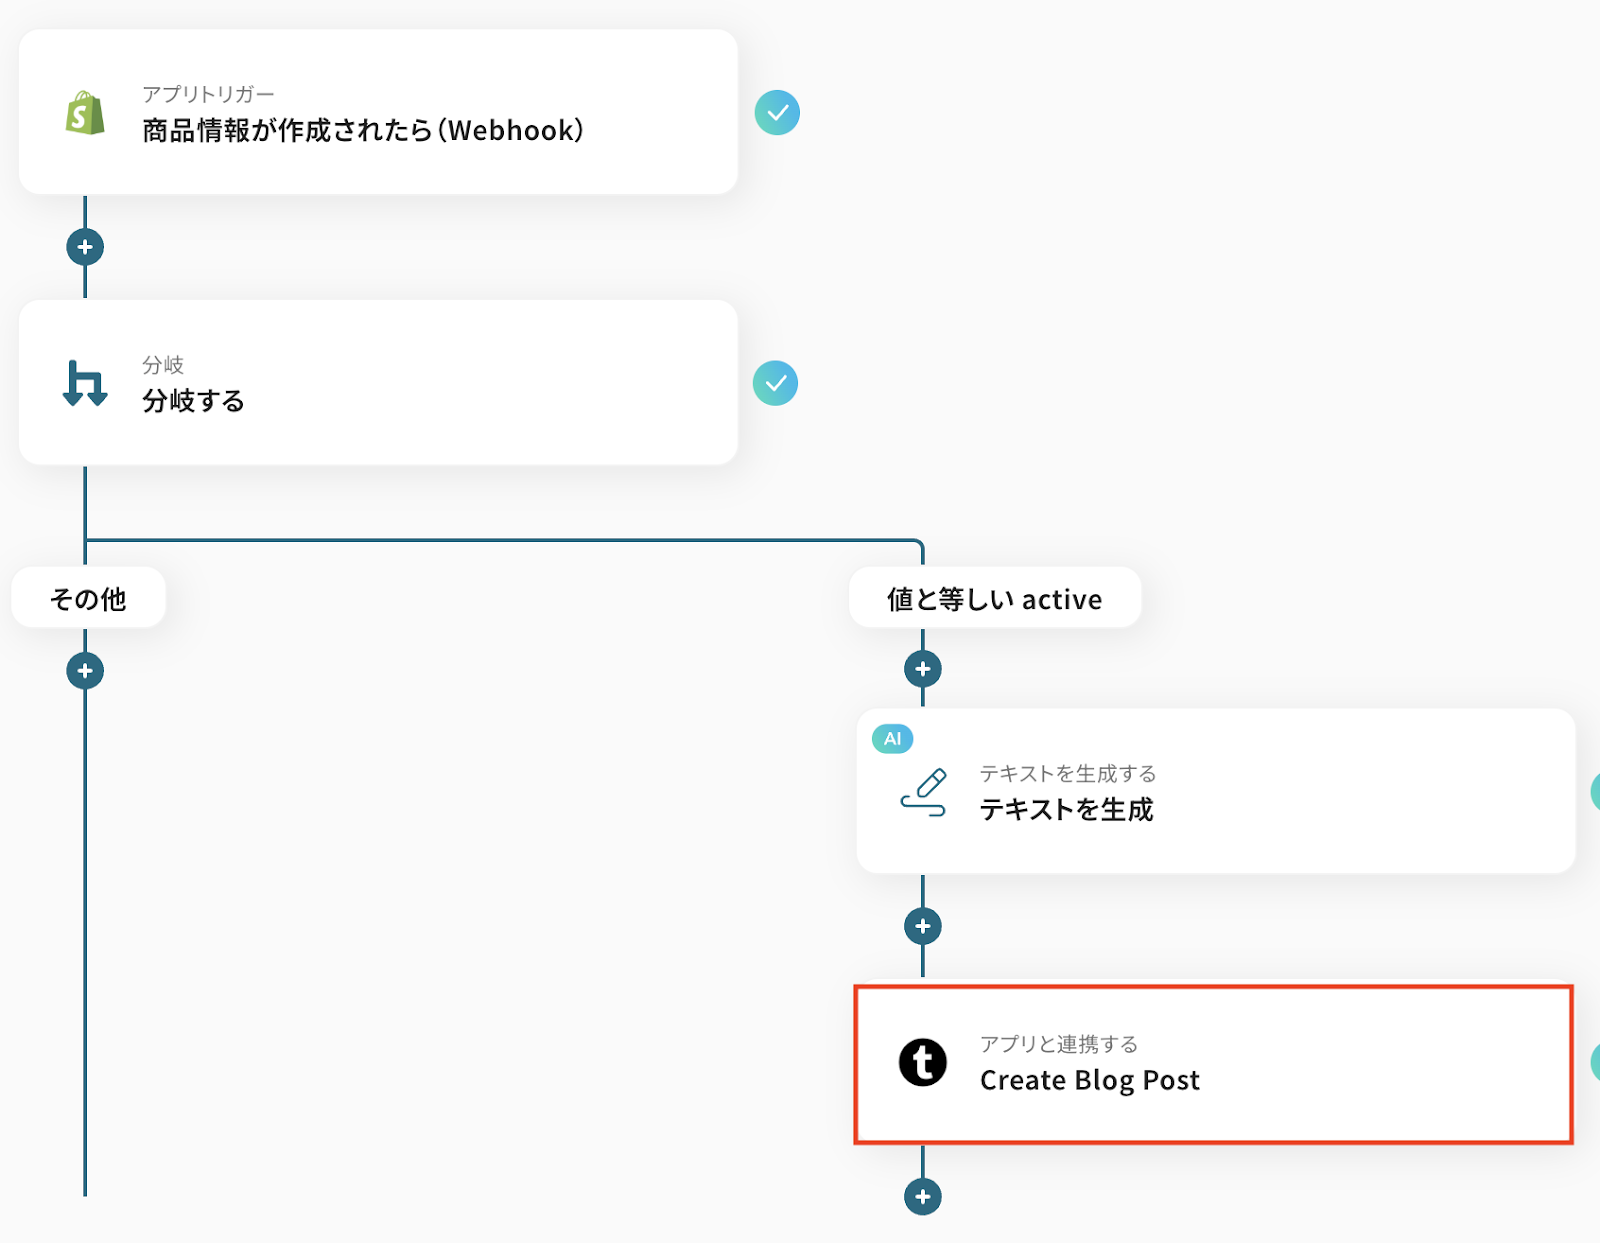
Task: Click status indicator beside テキストを生成 card
Action: point(1595,791)
